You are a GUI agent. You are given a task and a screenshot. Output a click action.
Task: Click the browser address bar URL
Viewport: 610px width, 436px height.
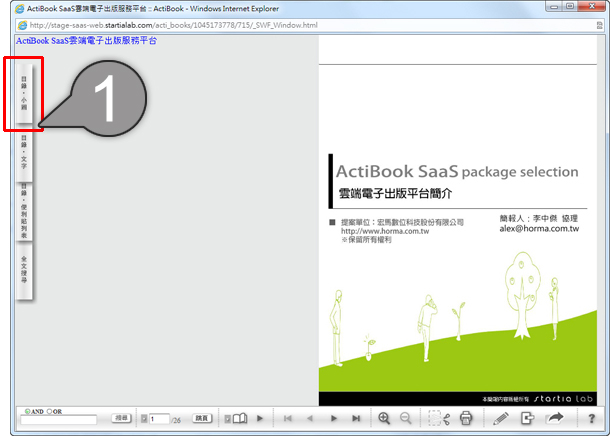click(174, 25)
